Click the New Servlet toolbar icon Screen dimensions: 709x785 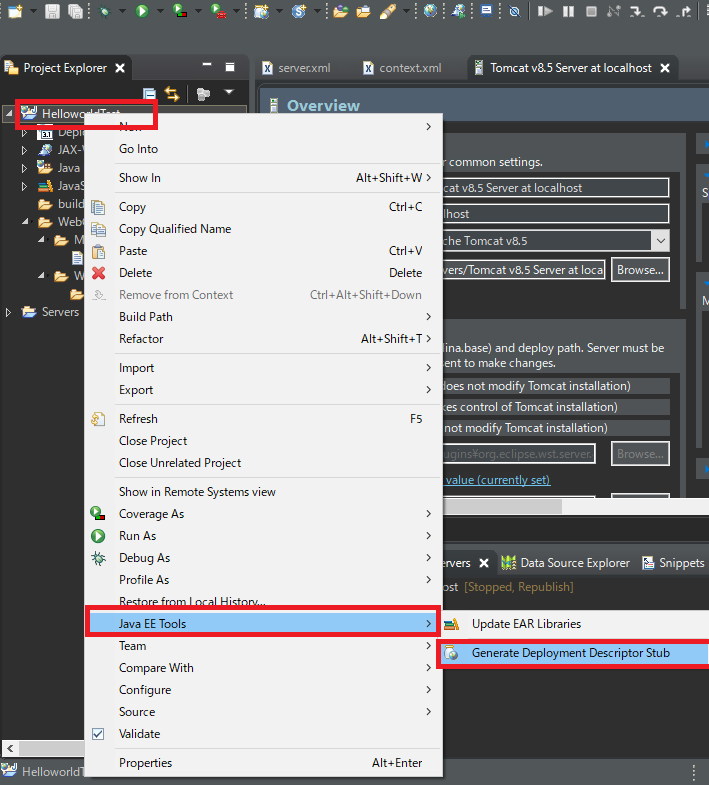tap(299, 11)
